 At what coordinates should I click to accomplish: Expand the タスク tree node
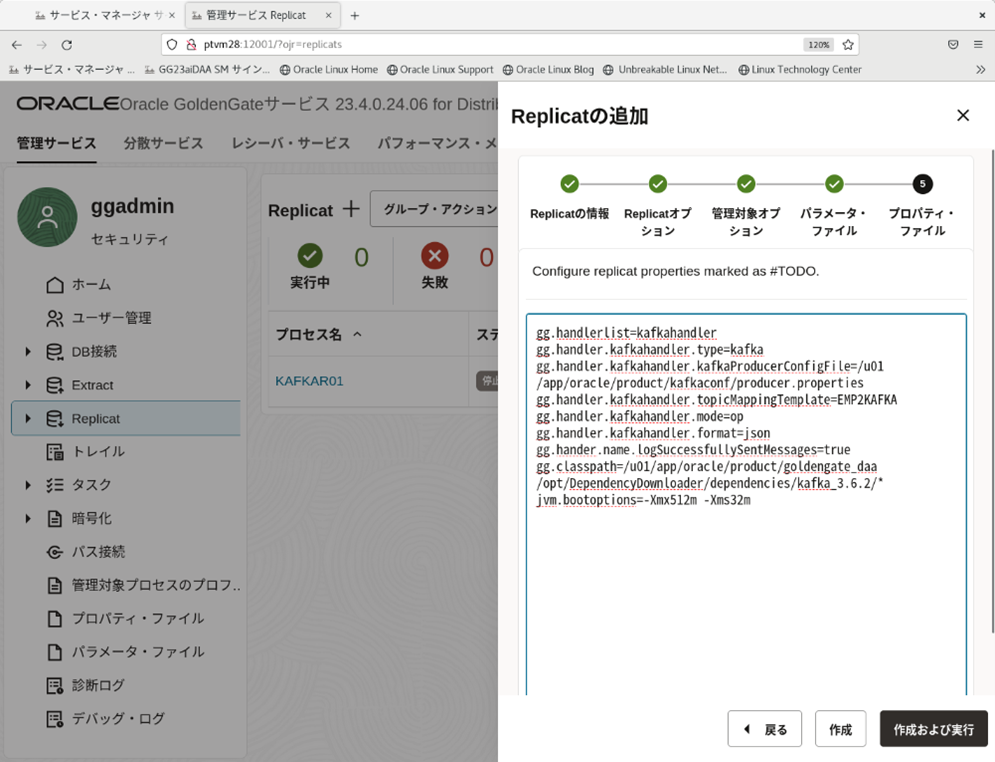click(x=28, y=485)
